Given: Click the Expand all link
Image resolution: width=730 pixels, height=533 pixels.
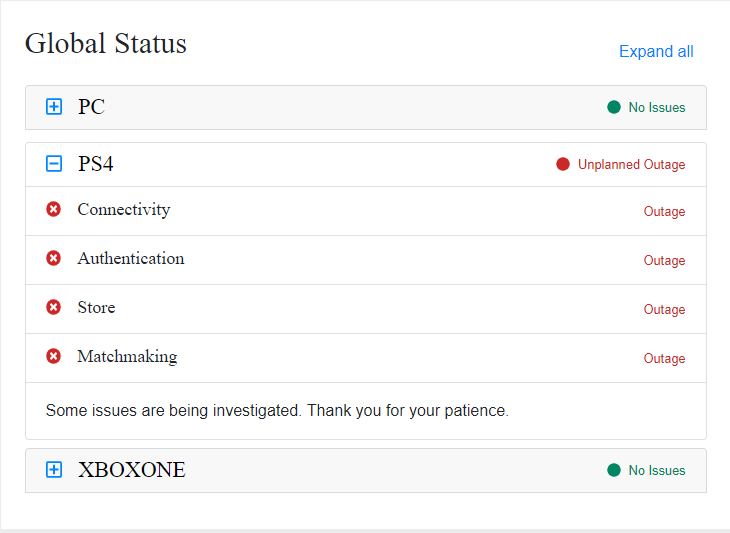Looking at the screenshot, I should (x=656, y=52).
